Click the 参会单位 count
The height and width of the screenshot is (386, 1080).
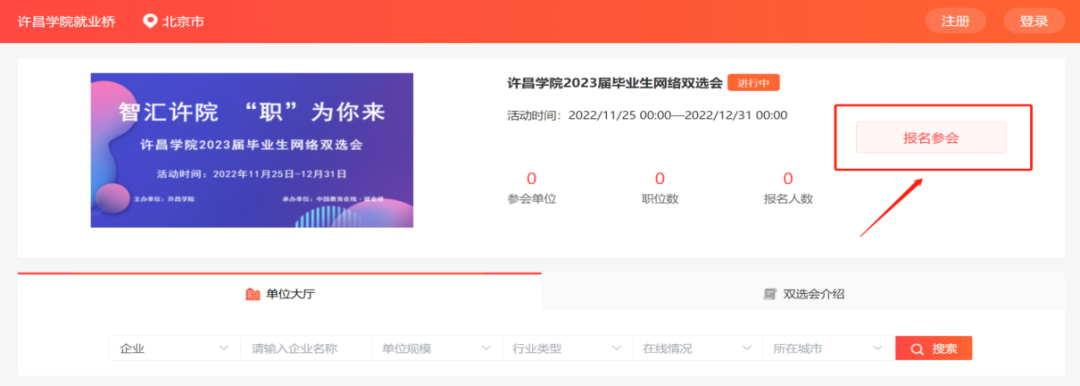point(532,179)
